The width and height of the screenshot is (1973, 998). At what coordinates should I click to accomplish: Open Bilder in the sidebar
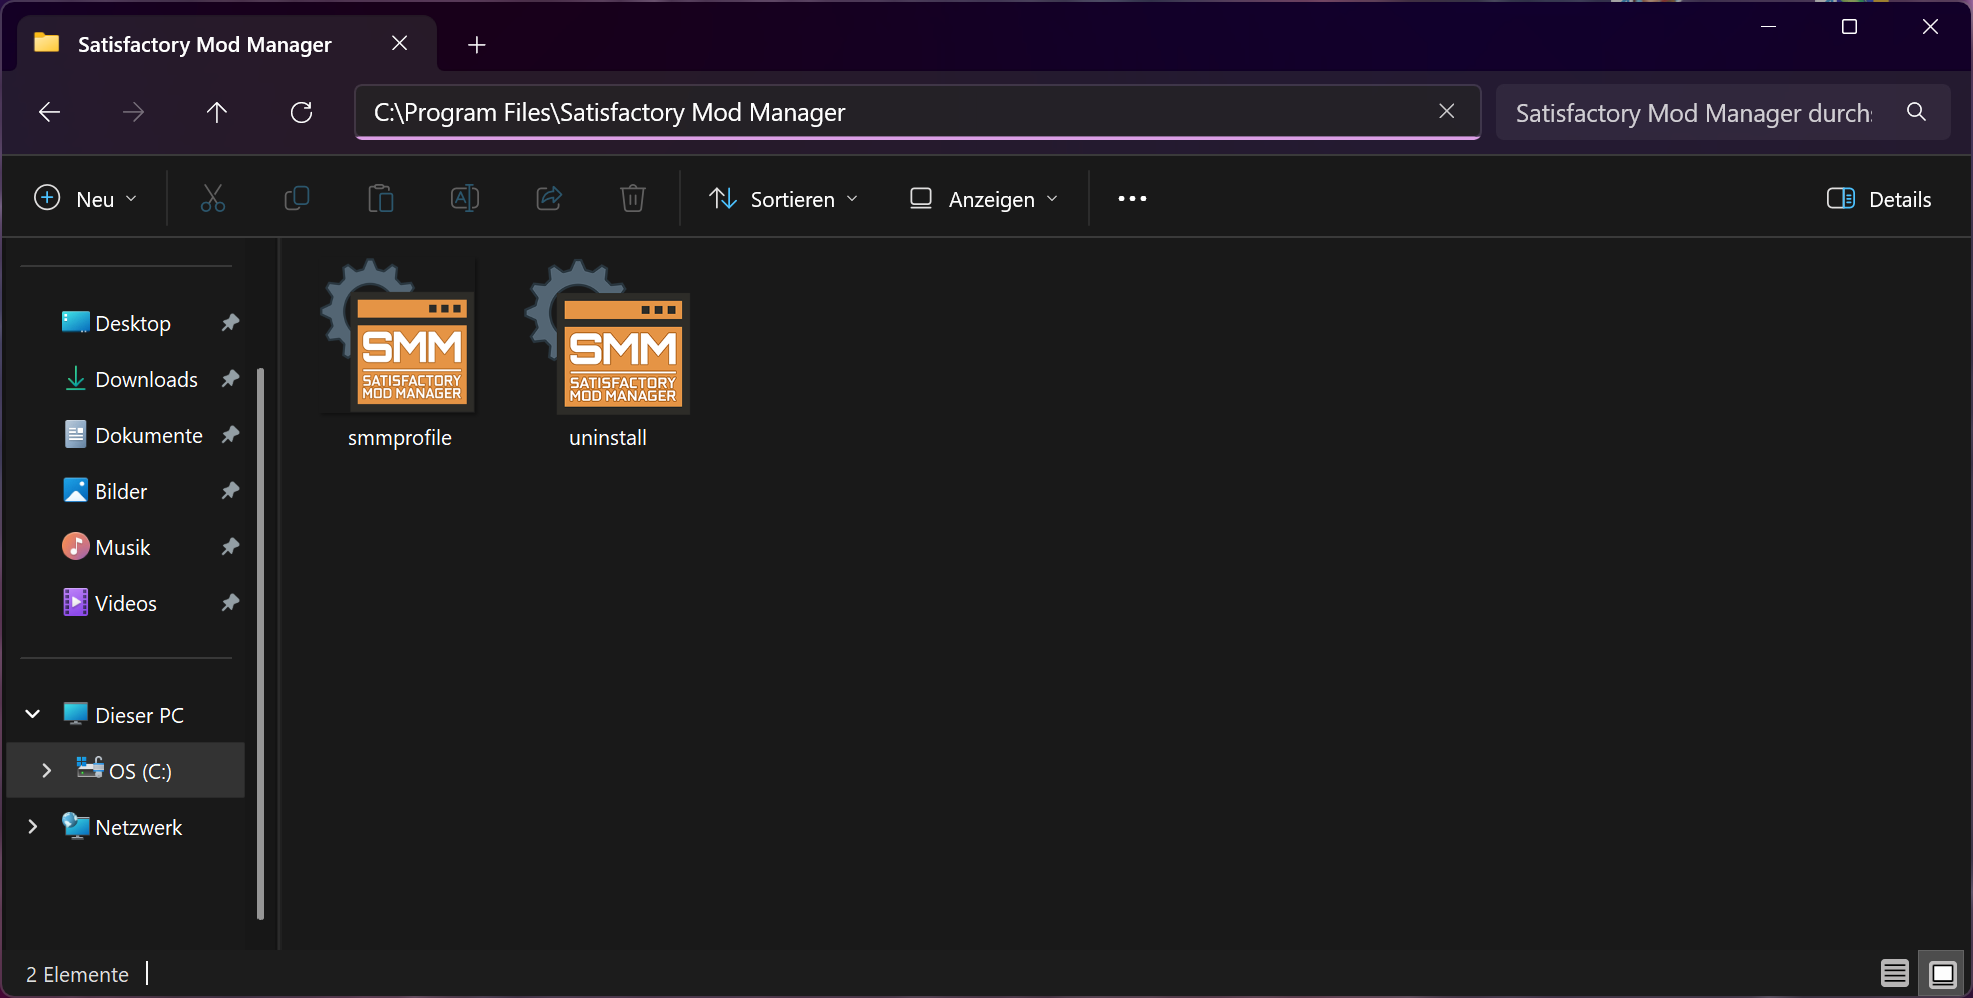121,491
